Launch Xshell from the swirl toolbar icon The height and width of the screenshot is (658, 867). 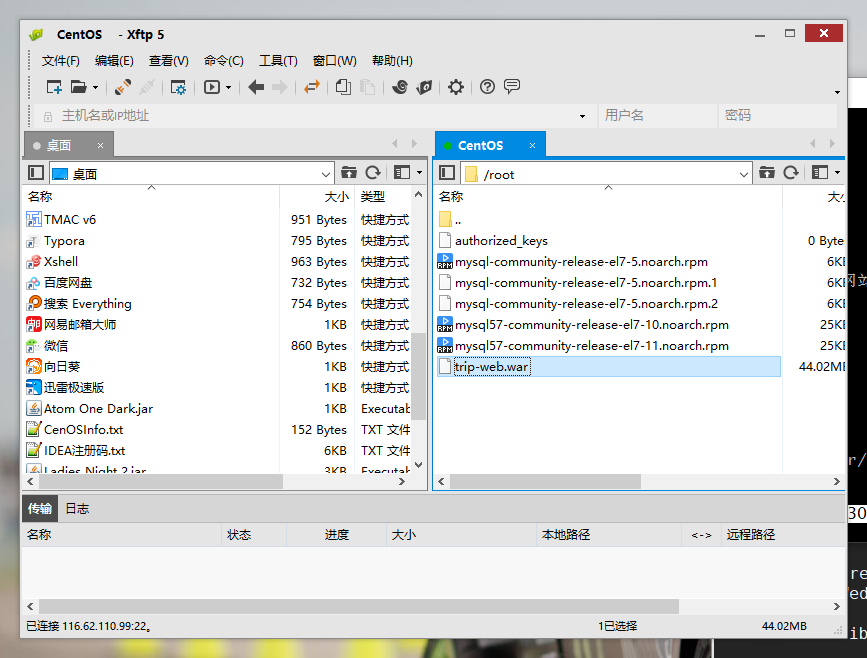400,87
